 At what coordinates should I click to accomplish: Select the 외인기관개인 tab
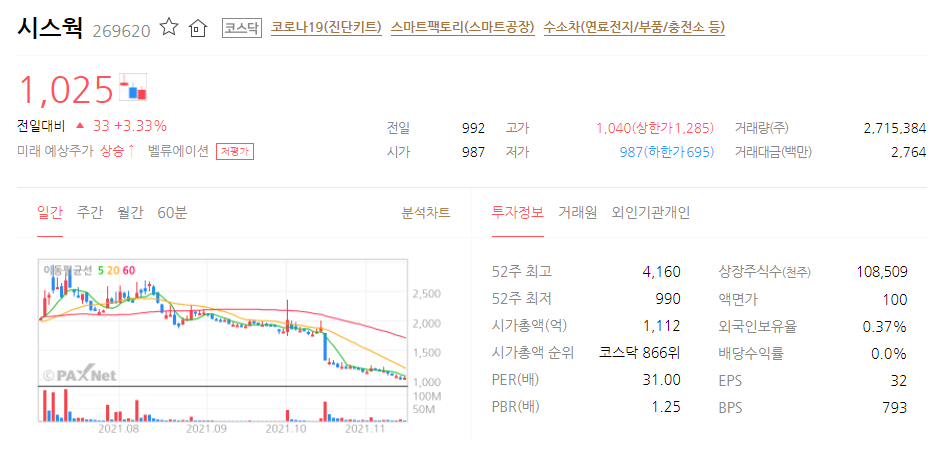click(651, 213)
